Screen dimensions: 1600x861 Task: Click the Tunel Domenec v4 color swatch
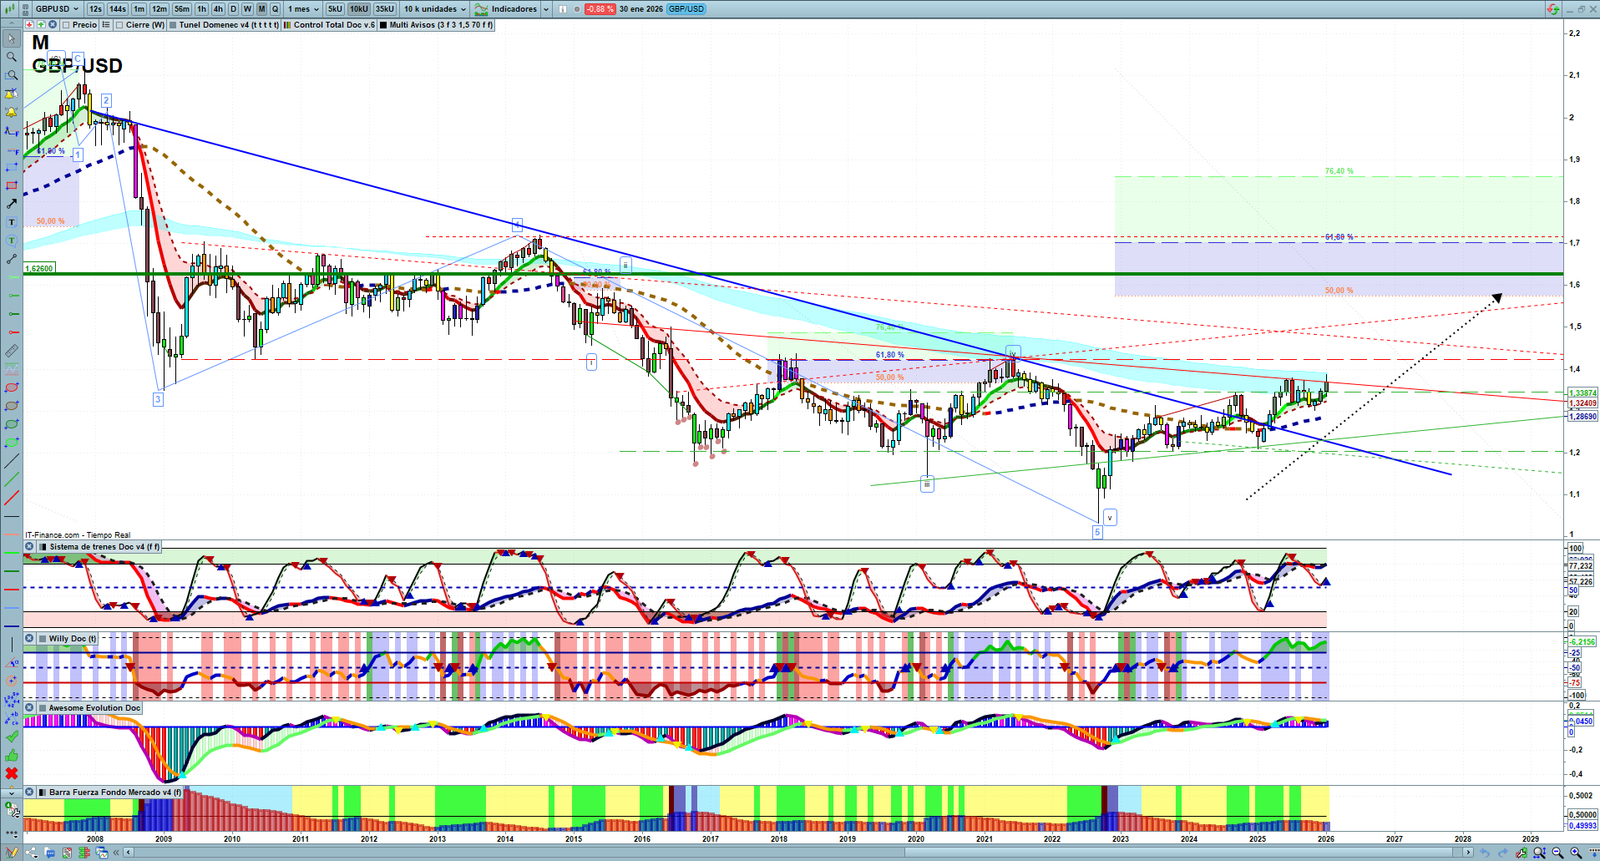tap(173, 25)
